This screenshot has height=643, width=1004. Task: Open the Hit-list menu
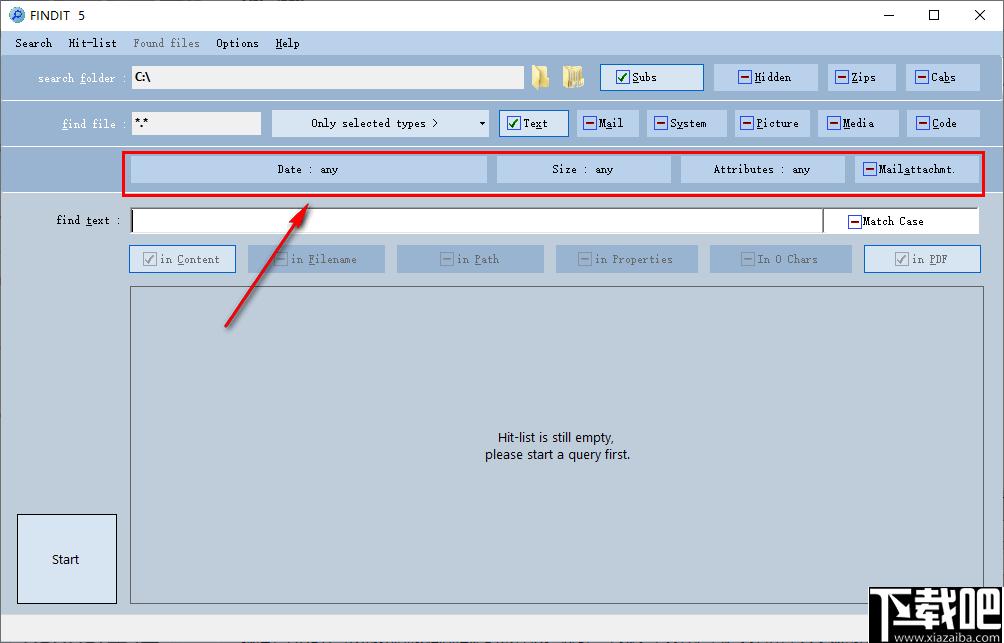click(93, 44)
